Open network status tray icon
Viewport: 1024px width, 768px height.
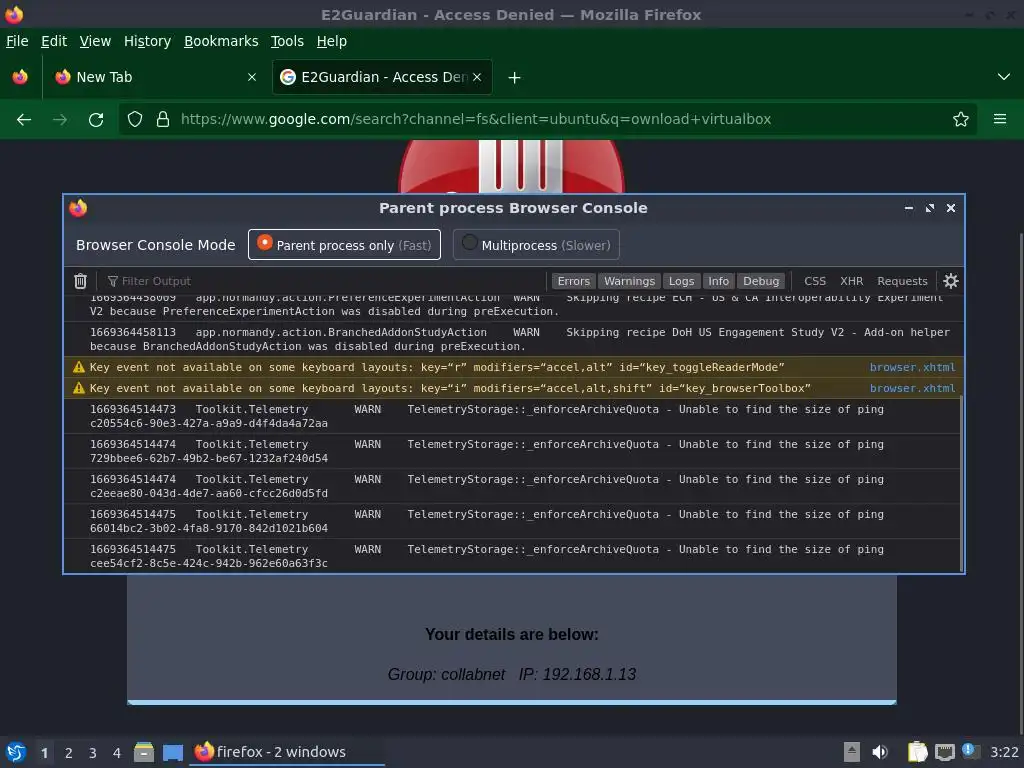click(x=944, y=752)
